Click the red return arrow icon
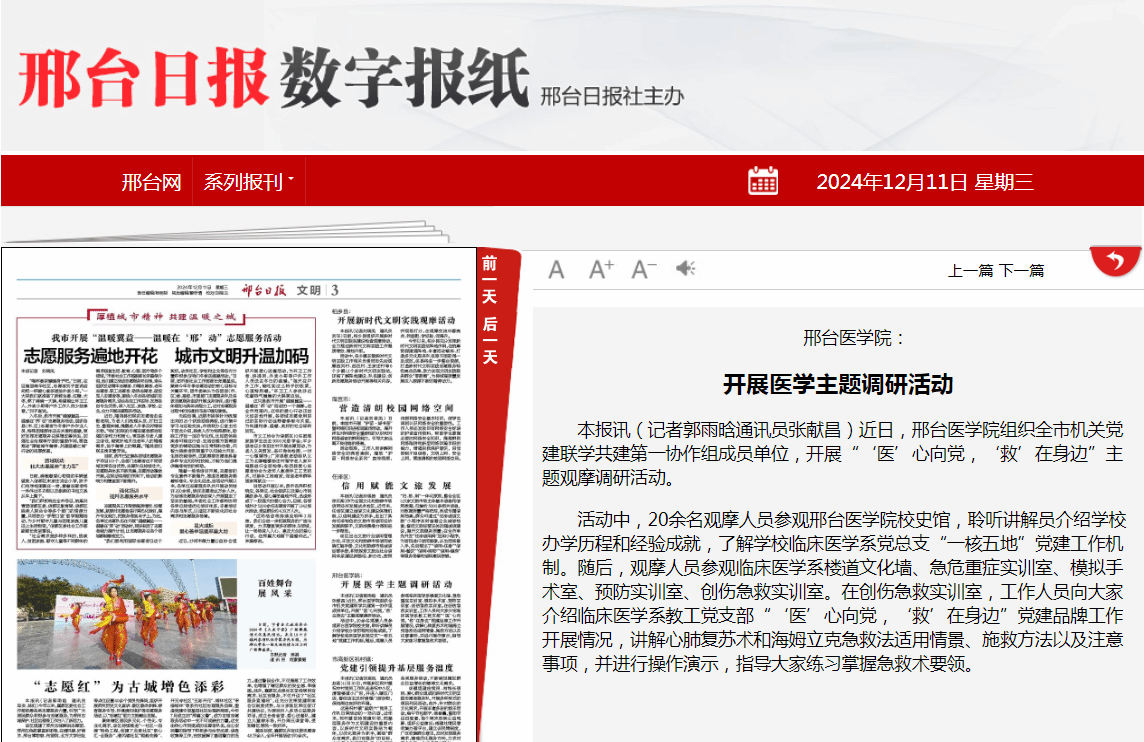1144x742 pixels. point(1115,262)
